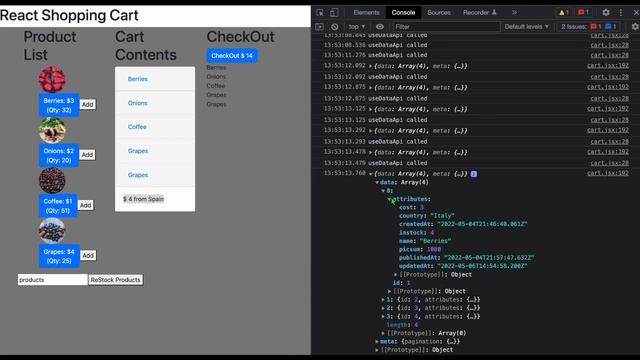Open the top context selector dropdown

(356, 27)
